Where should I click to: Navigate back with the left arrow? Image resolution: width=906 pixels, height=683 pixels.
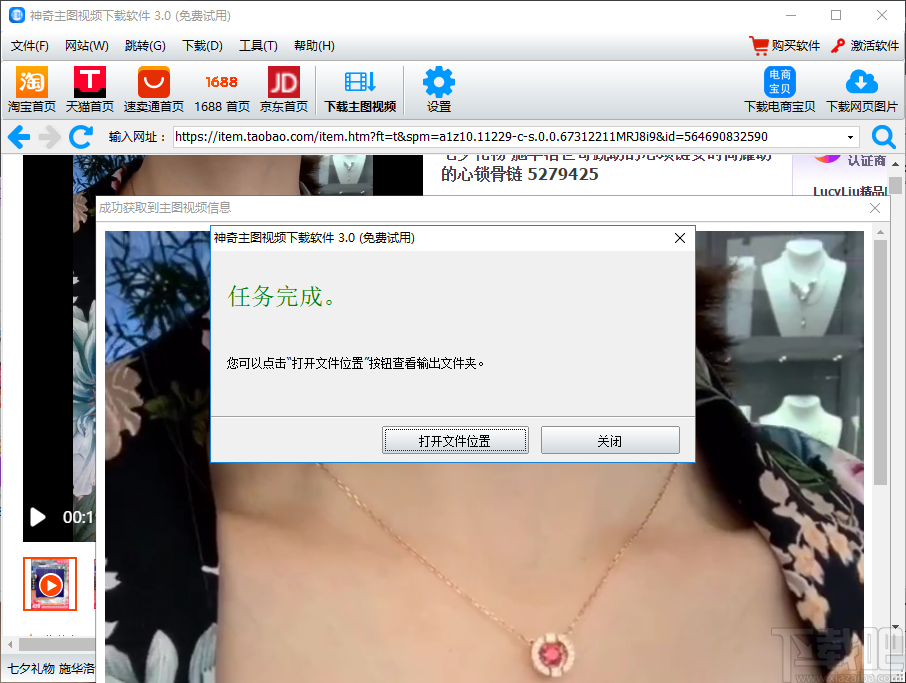[17, 137]
